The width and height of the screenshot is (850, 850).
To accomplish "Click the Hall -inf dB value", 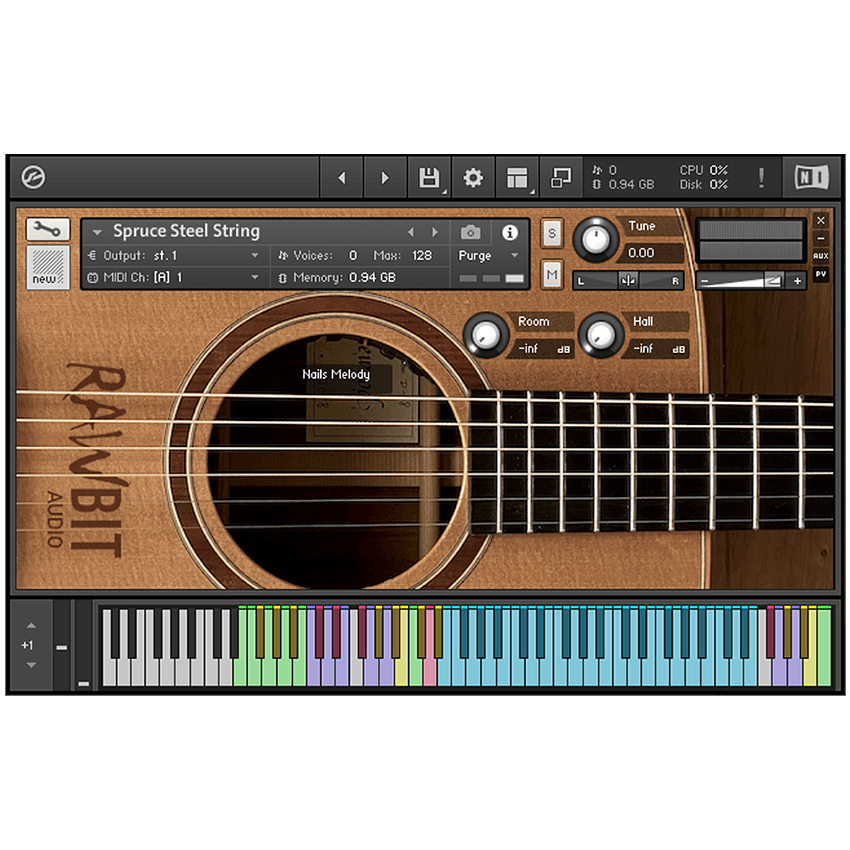I will [x=659, y=349].
